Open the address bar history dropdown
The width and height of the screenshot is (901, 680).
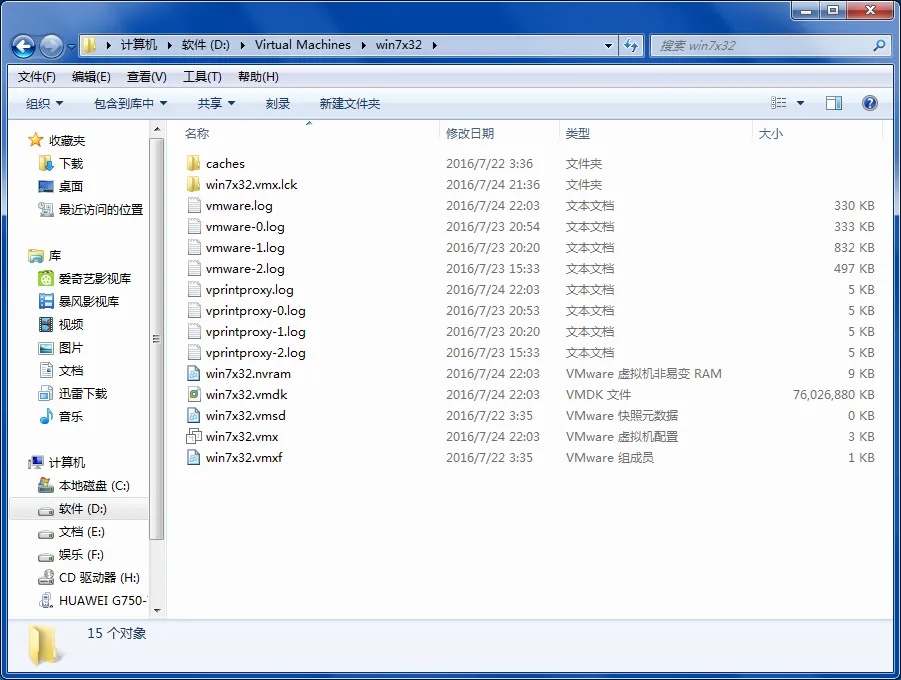[609, 45]
